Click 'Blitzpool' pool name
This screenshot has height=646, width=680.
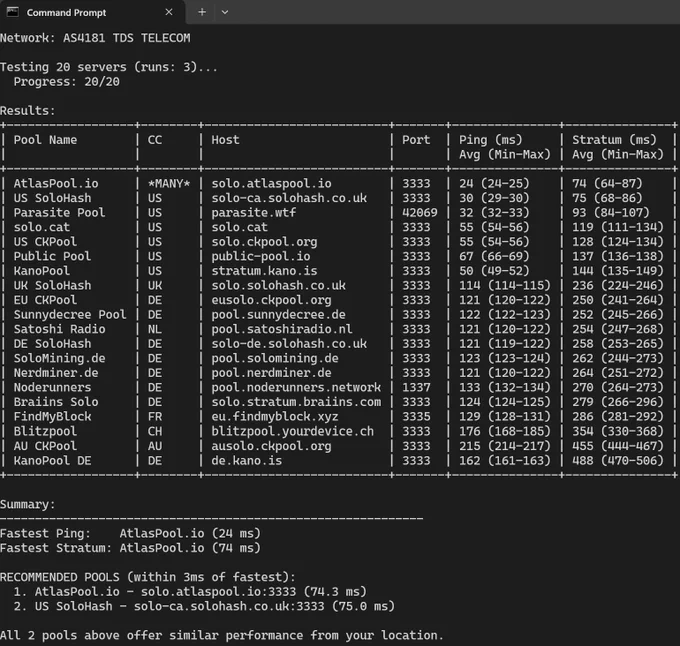pos(45,431)
